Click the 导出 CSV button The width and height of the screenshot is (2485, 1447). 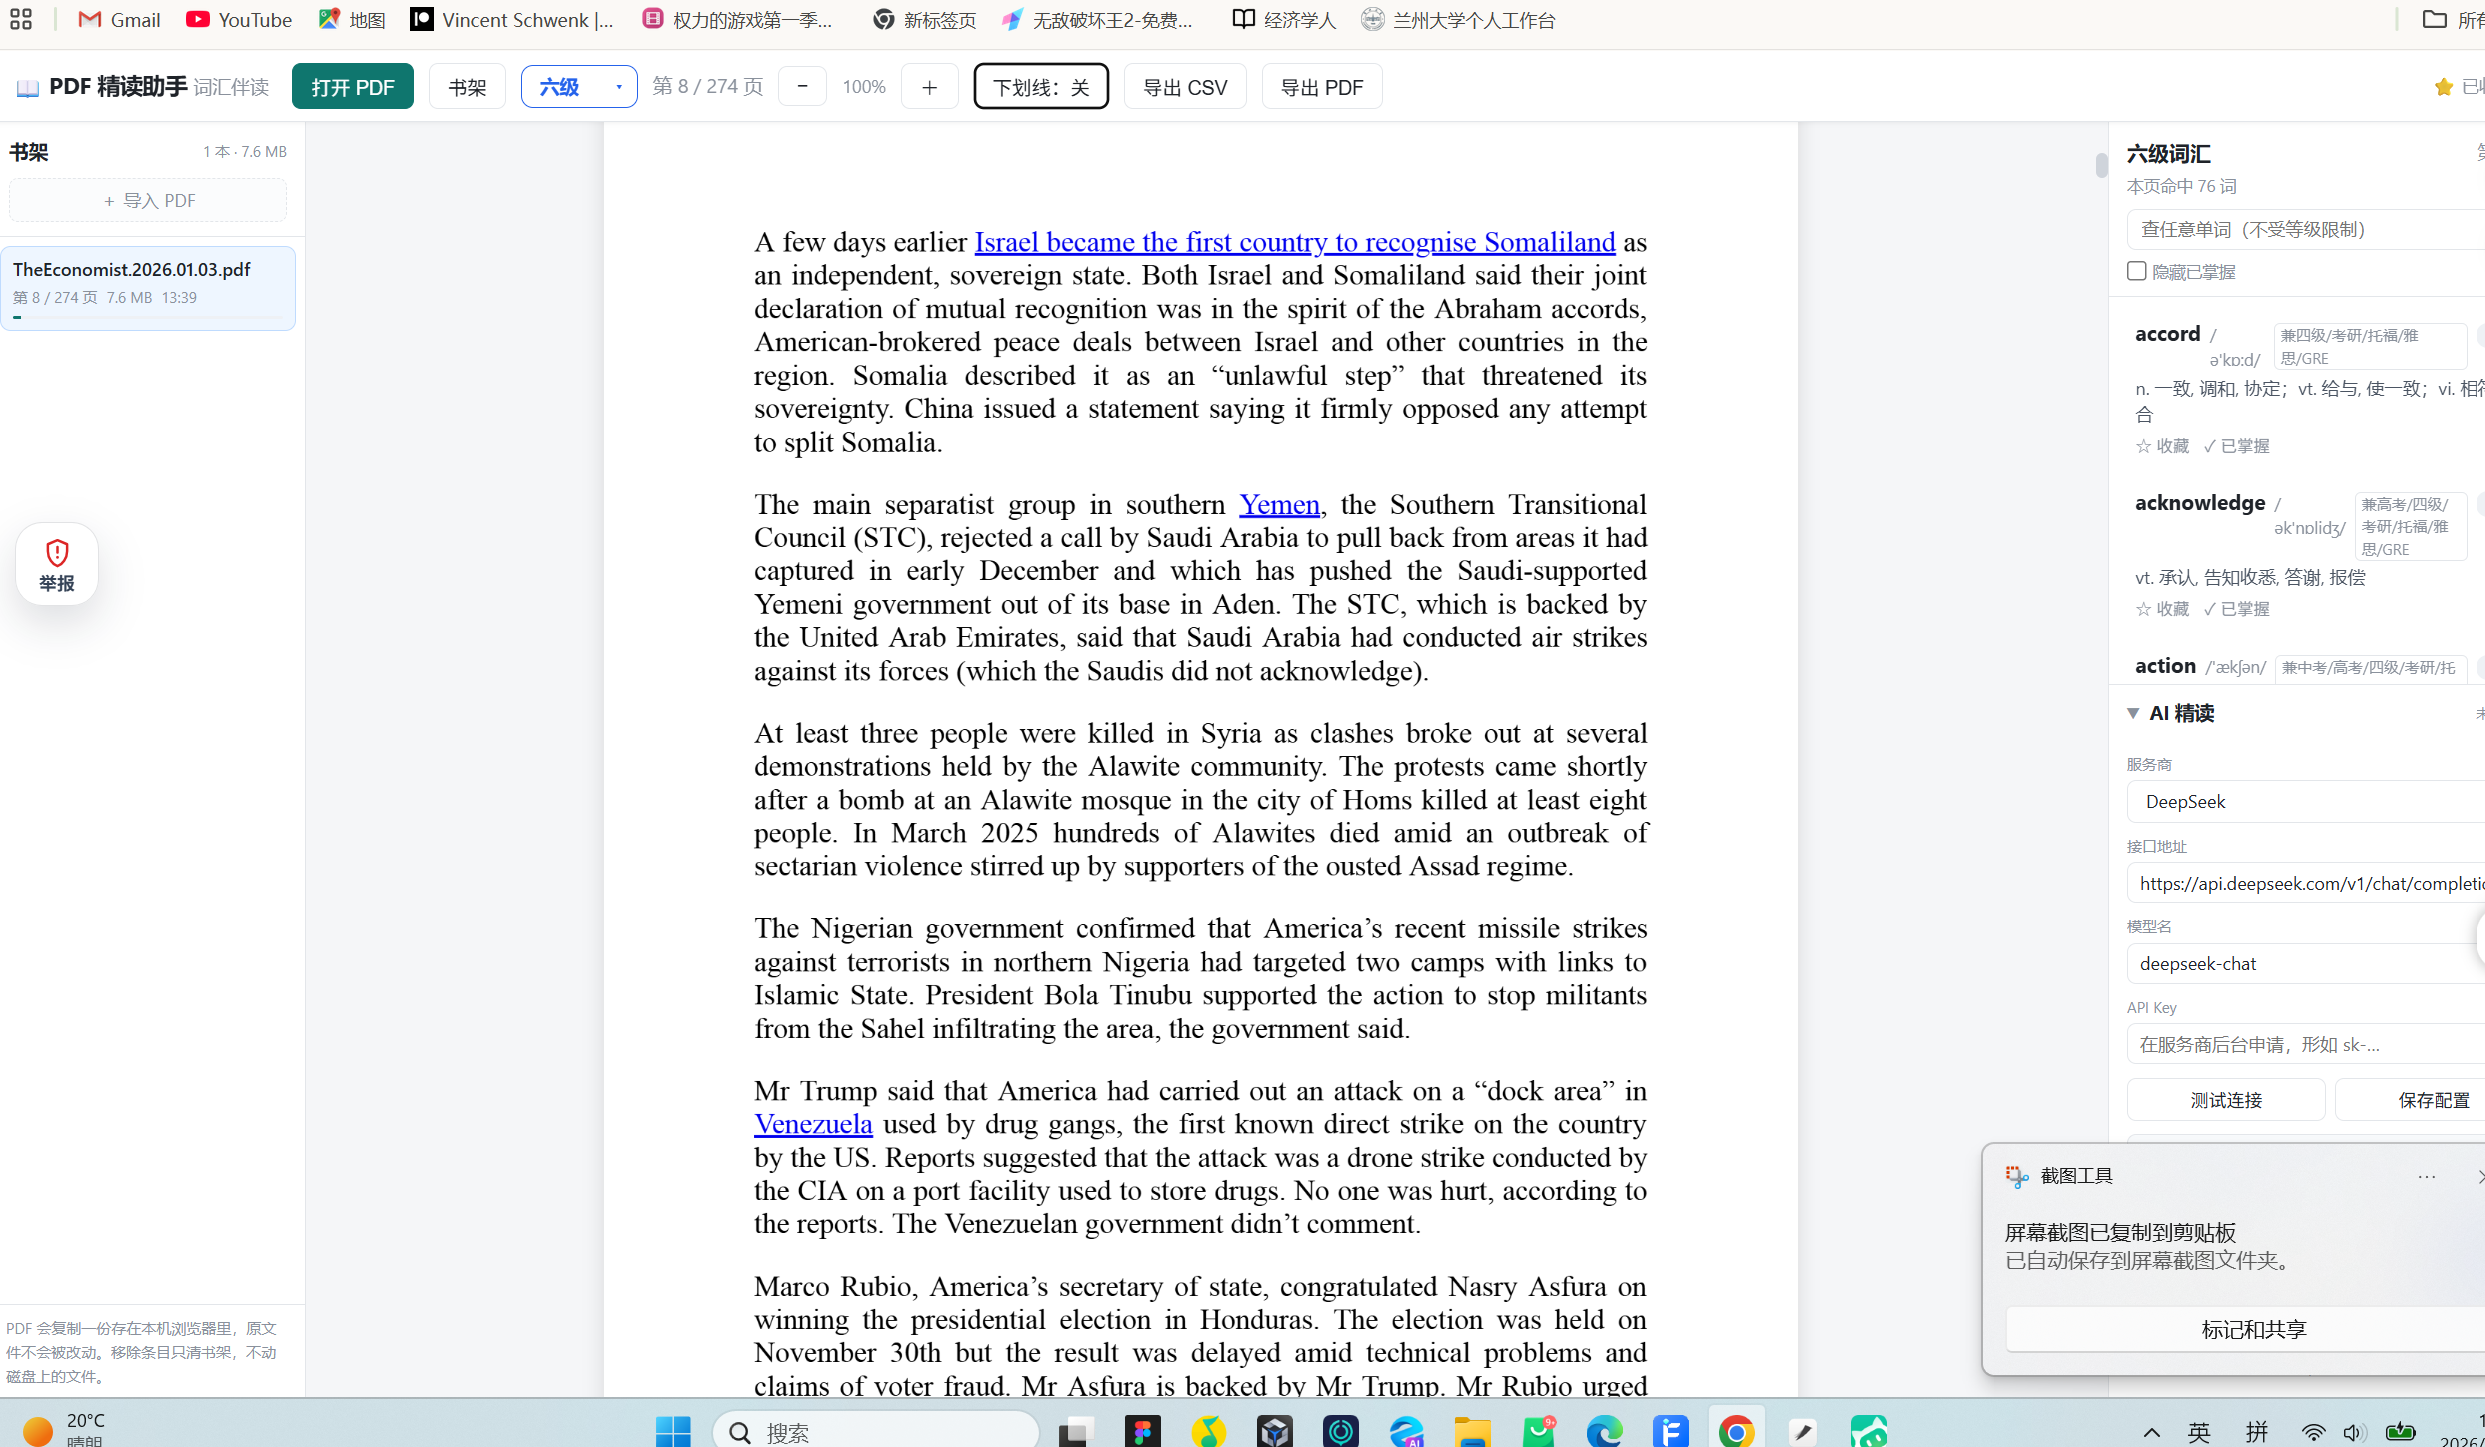click(x=1185, y=87)
